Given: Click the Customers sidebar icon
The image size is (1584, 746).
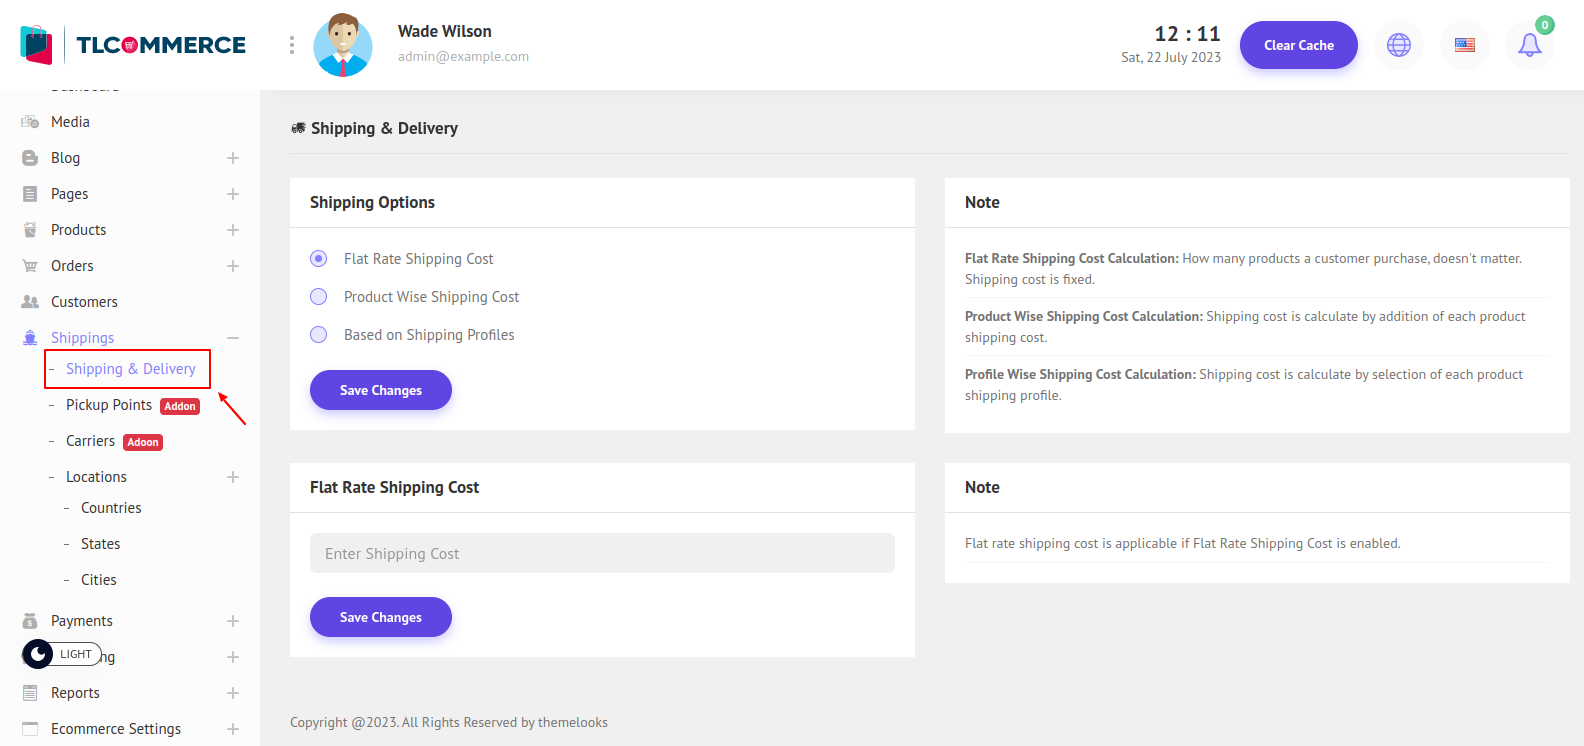Looking at the screenshot, I should click(30, 302).
